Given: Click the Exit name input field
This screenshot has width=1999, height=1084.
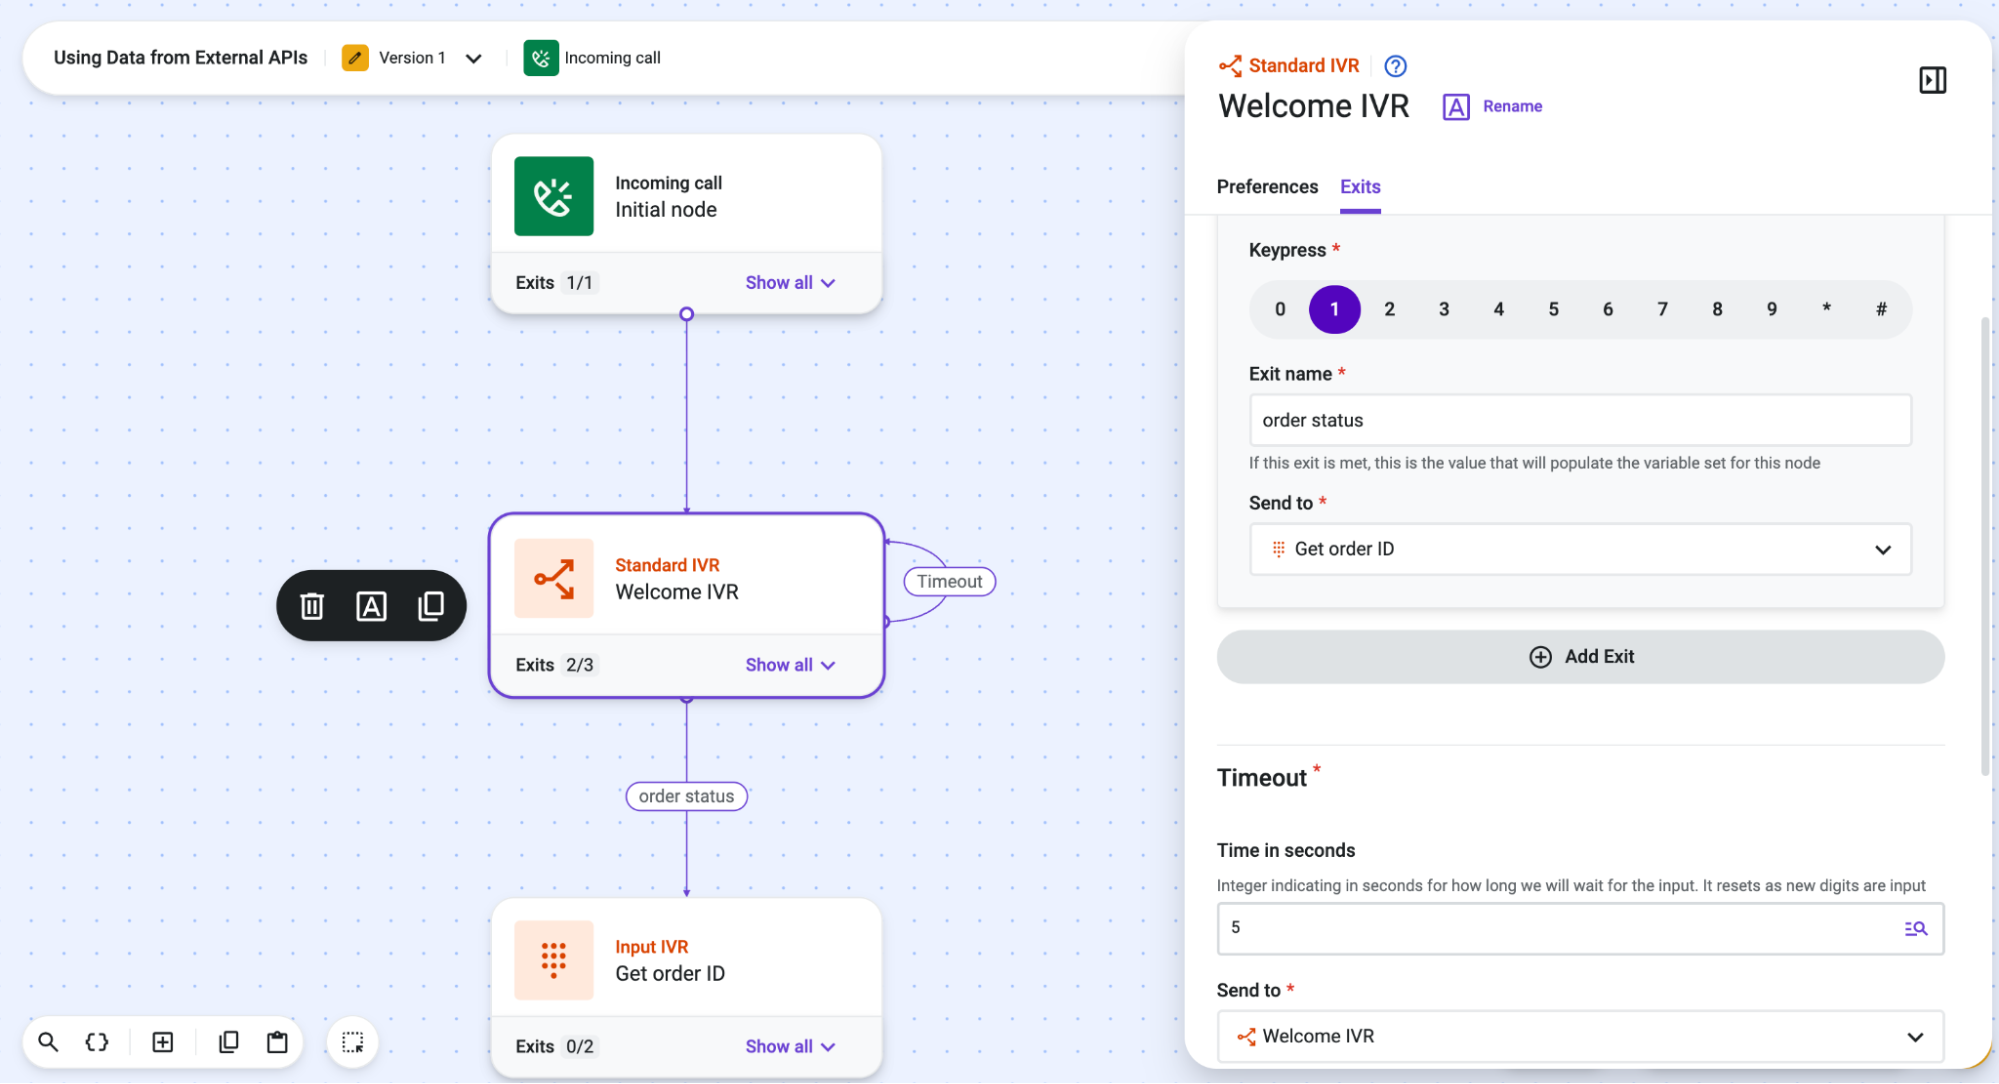Looking at the screenshot, I should (1580, 421).
